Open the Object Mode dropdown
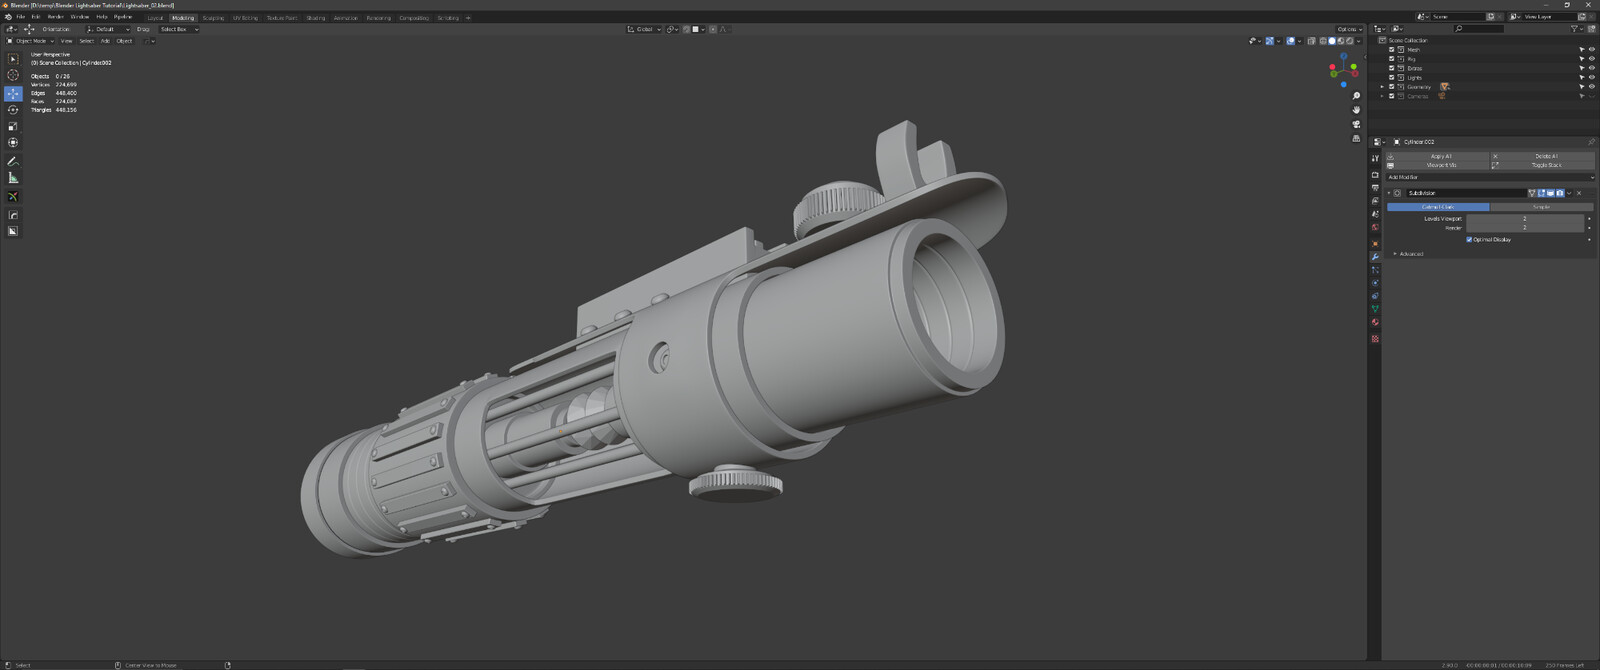This screenshot has height=670, width=1600. 28,41
